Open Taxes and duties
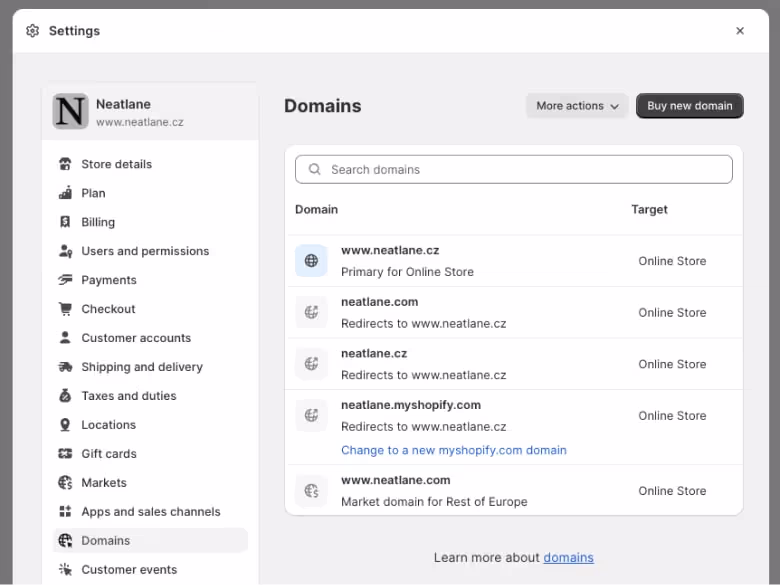This screenshot has height=585, width=780. point(150,396)
